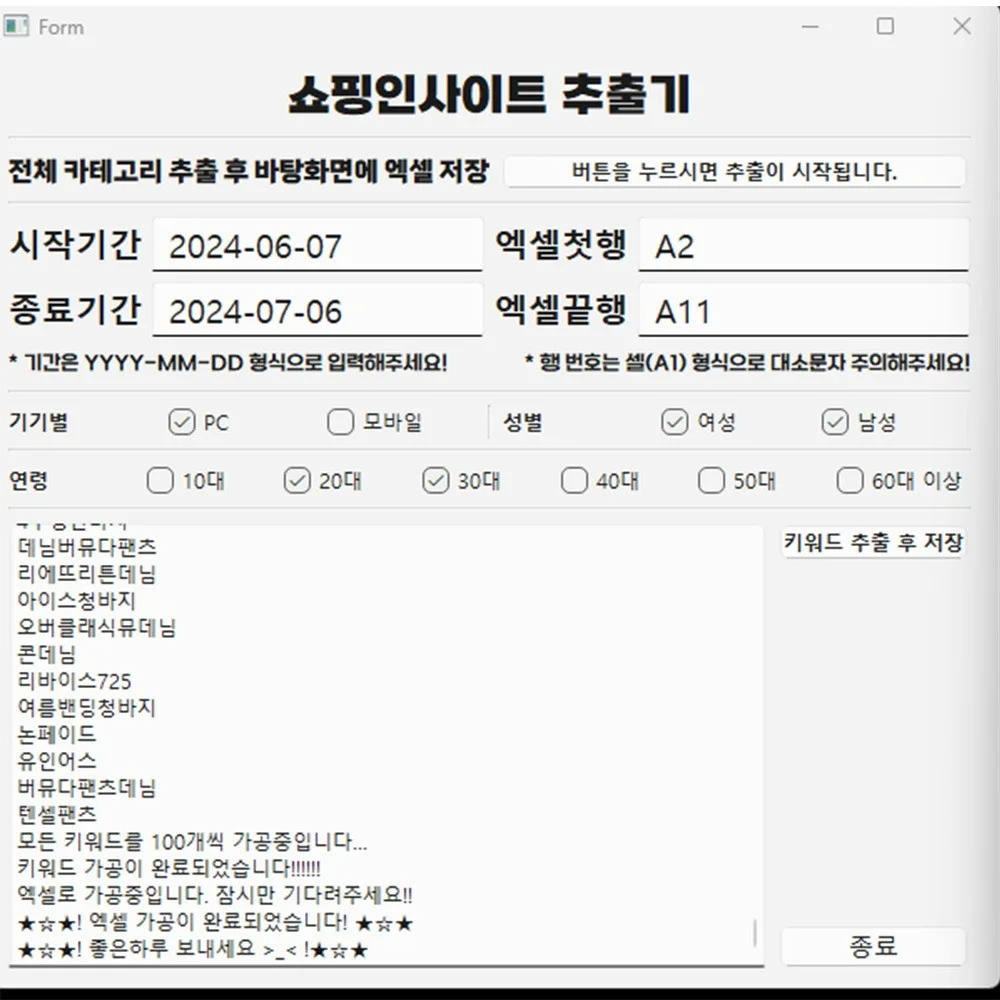Click the 여름밴딩청바지 log line
Image resolution: width=1000 pixels, height=1000 pixels.
pyautogui.click(x=87, y=708)
